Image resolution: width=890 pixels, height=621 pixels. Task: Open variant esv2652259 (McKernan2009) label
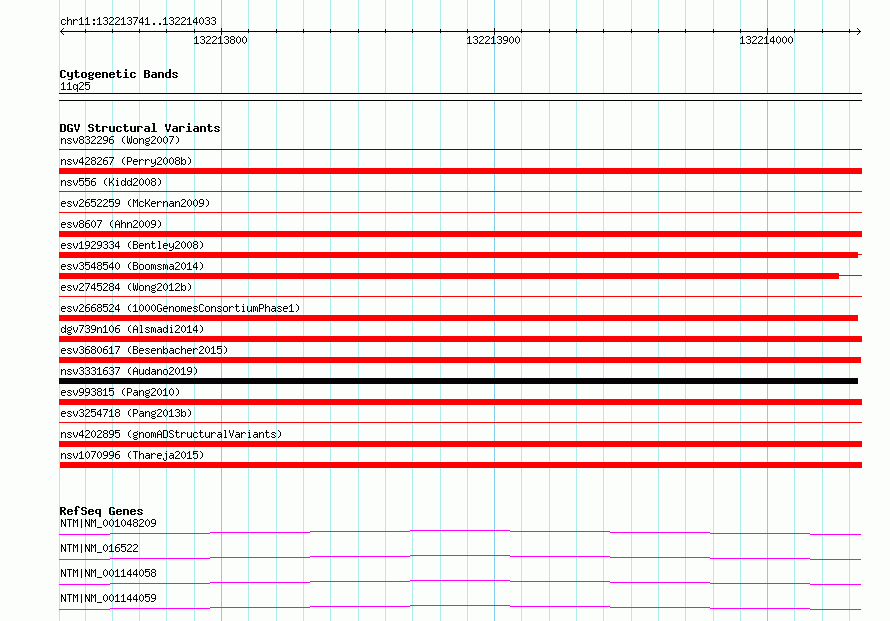pos(135,203)
